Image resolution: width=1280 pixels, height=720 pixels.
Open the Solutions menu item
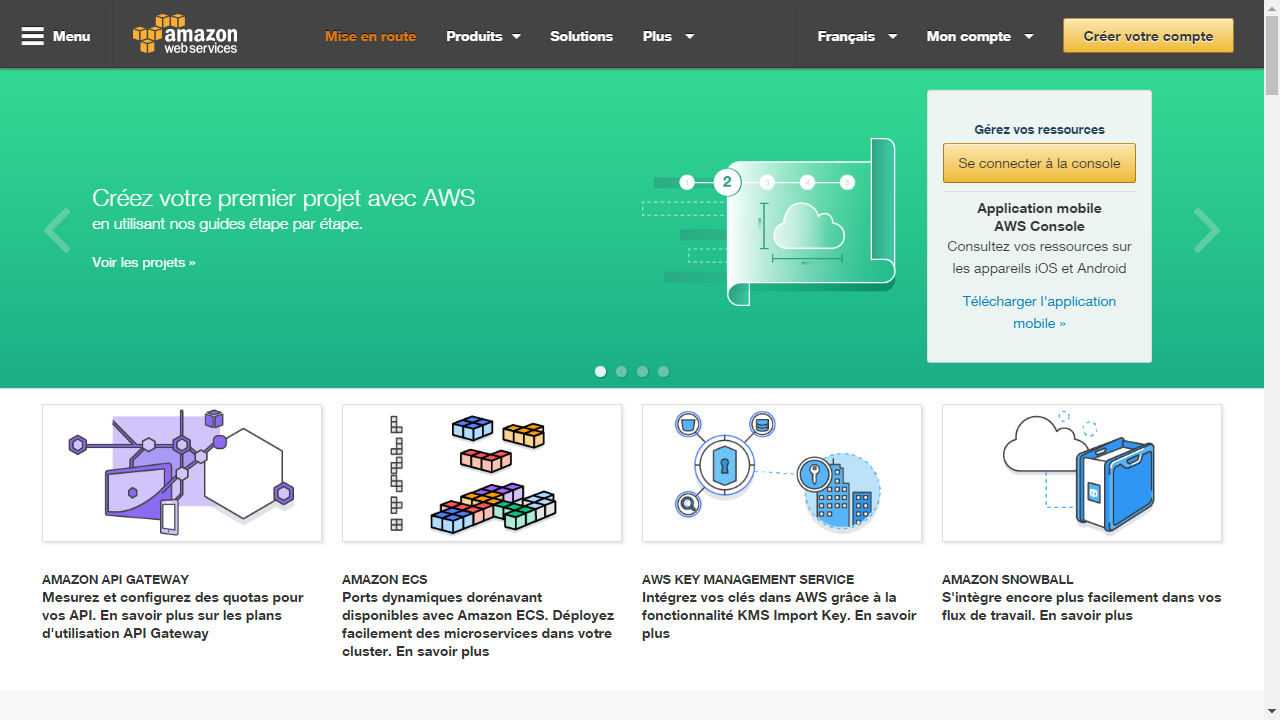[581, 36]
